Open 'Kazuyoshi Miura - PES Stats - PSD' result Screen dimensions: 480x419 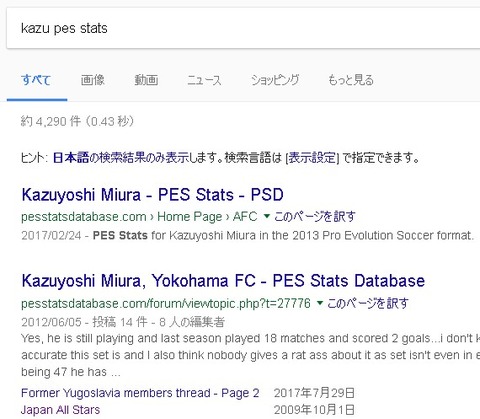click(152, 195)
